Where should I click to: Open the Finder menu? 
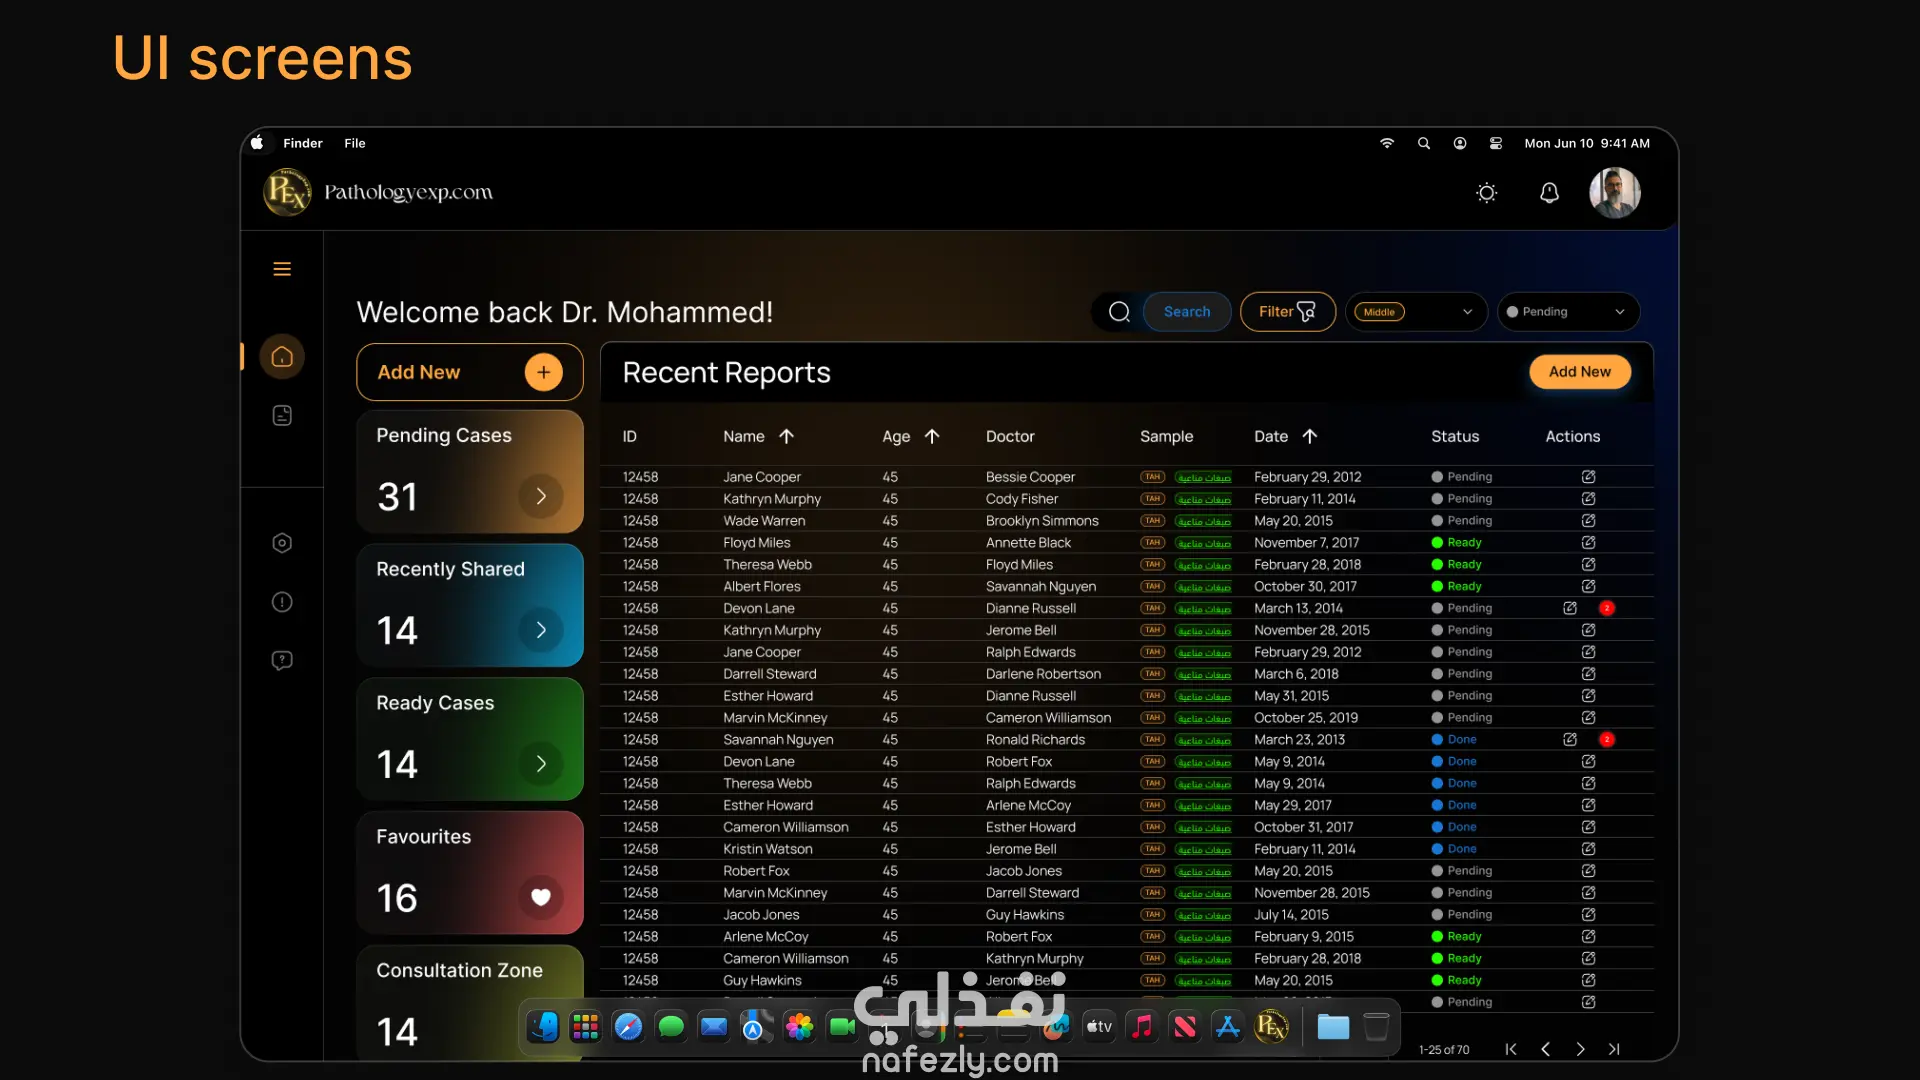[x=302, y=143]
